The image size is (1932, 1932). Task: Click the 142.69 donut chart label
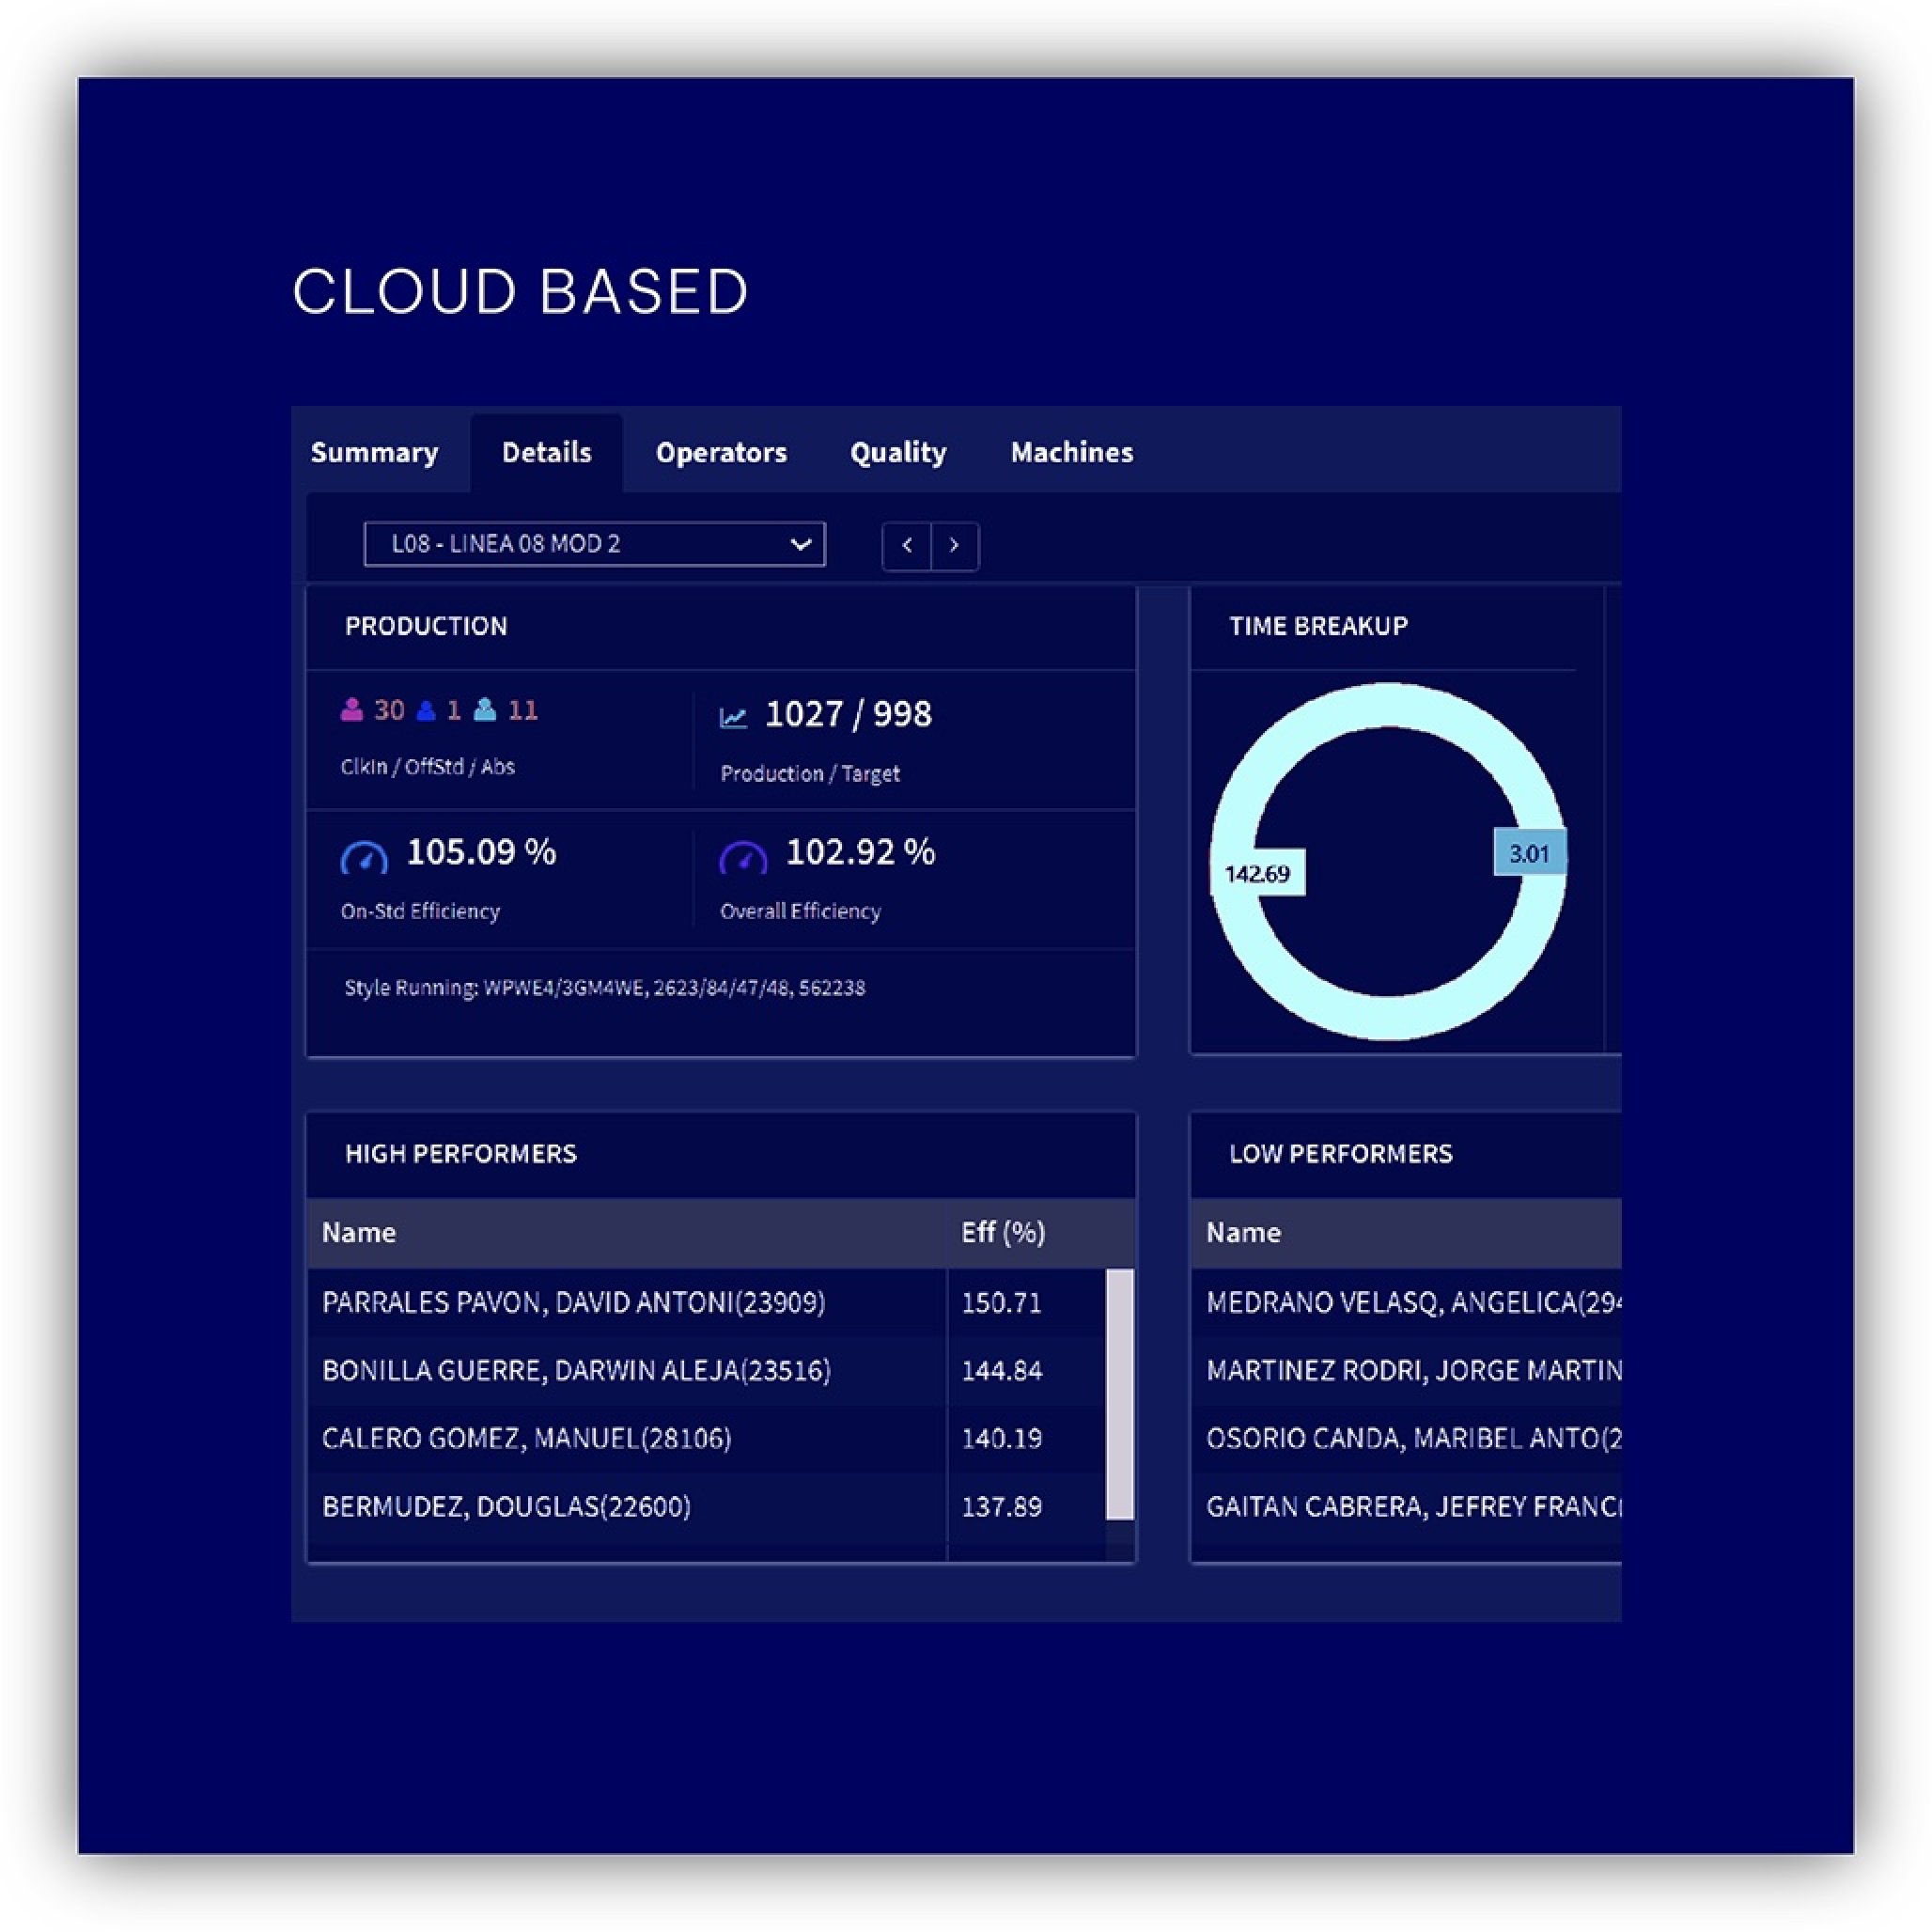pyautogui.click(x=1257, y=874)
